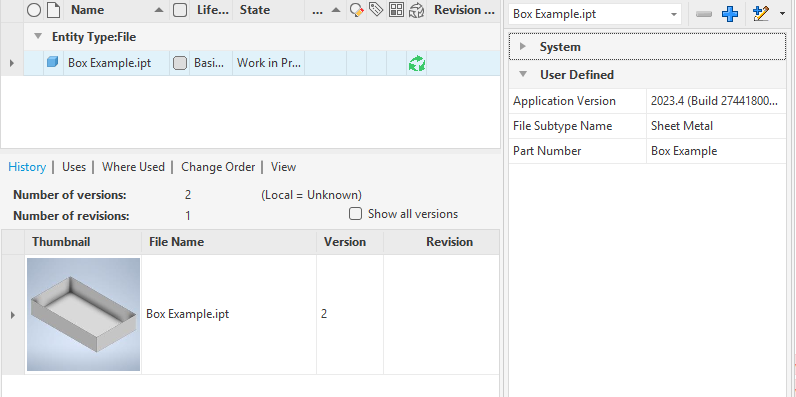Click the Version column header

(x=350, y=242)
